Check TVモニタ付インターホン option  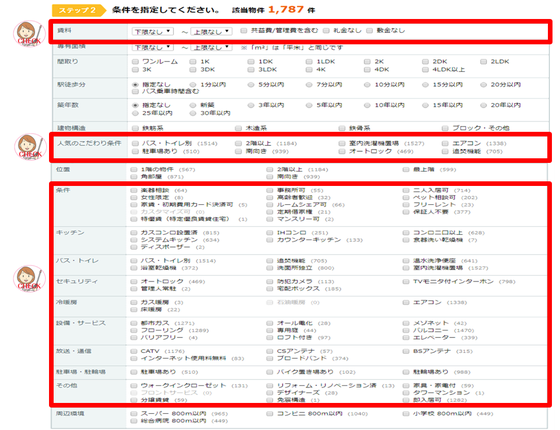tap(406, 282)
